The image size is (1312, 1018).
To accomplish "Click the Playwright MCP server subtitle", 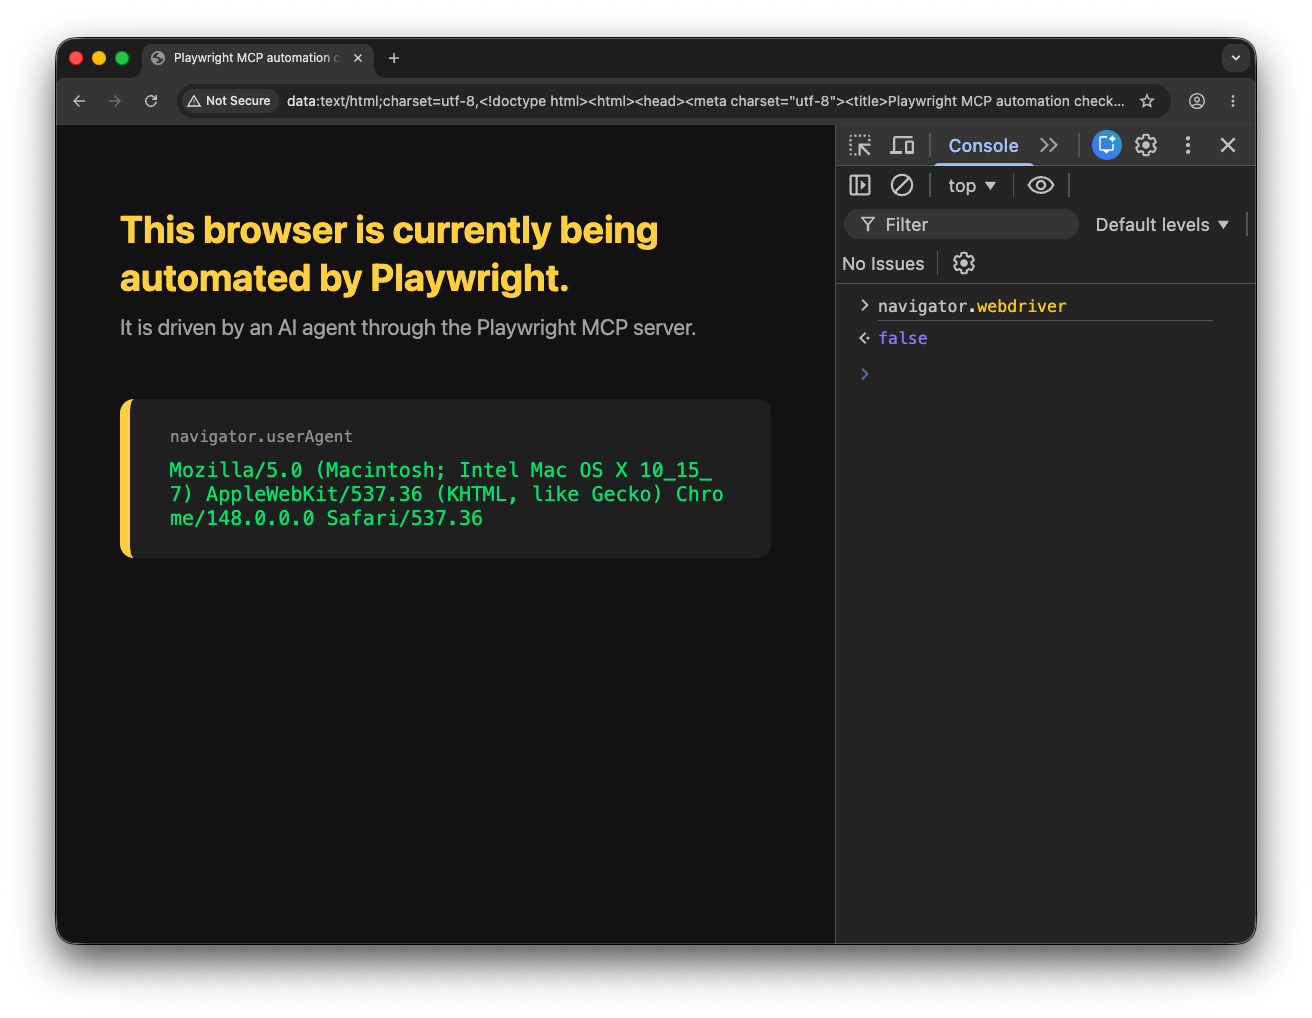I will coord(408,328).
